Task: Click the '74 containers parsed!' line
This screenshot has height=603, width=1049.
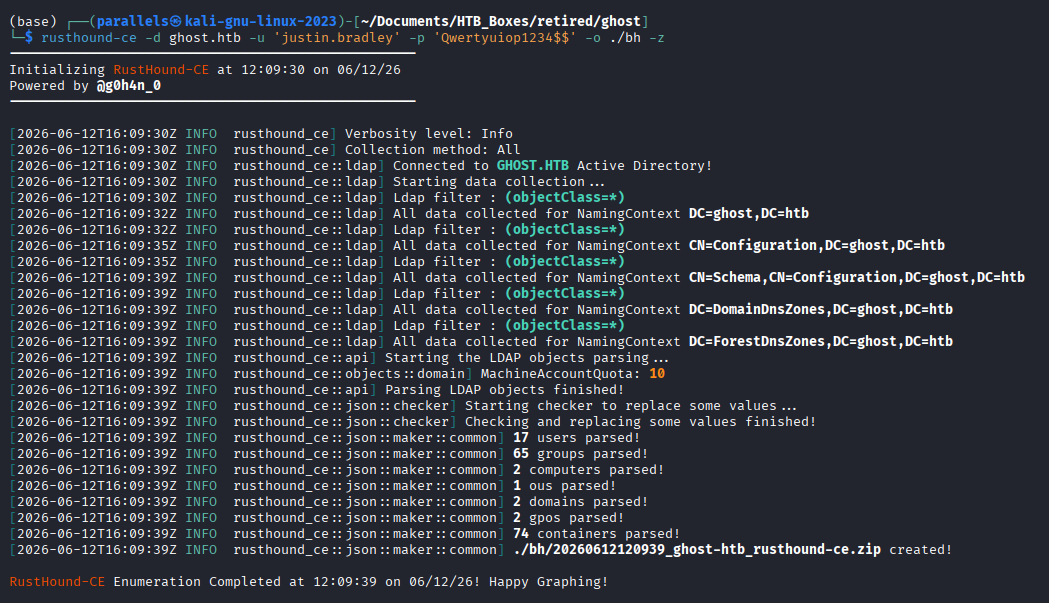Action: click(x=597, y=534)
